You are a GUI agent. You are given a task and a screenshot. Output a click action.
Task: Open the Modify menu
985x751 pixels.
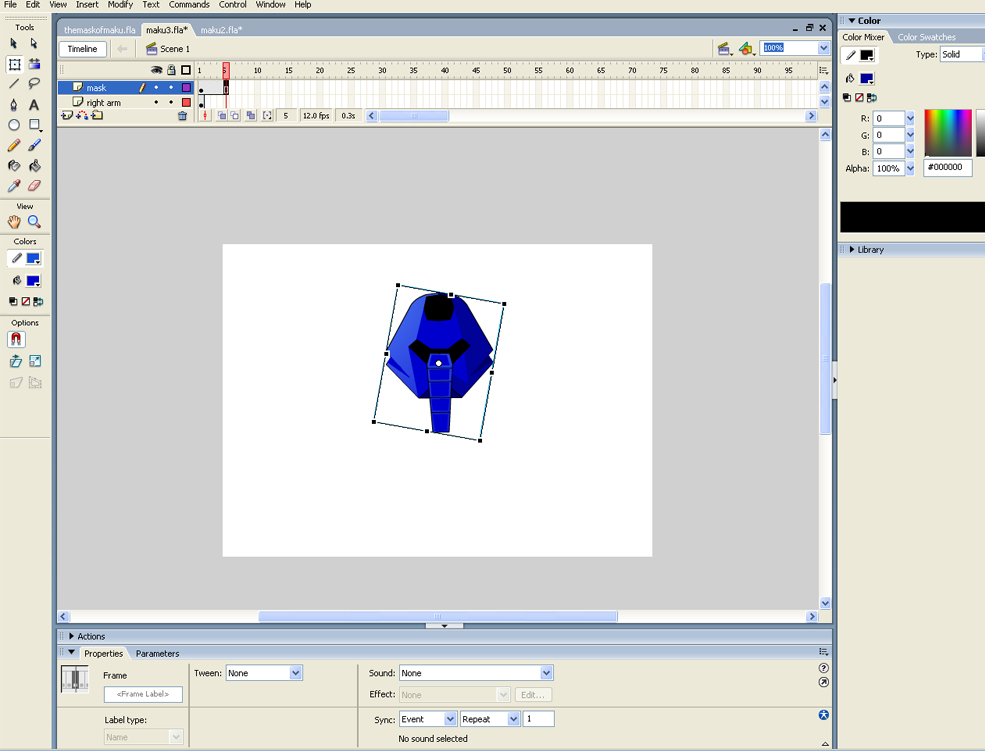(x=120, y=5)
